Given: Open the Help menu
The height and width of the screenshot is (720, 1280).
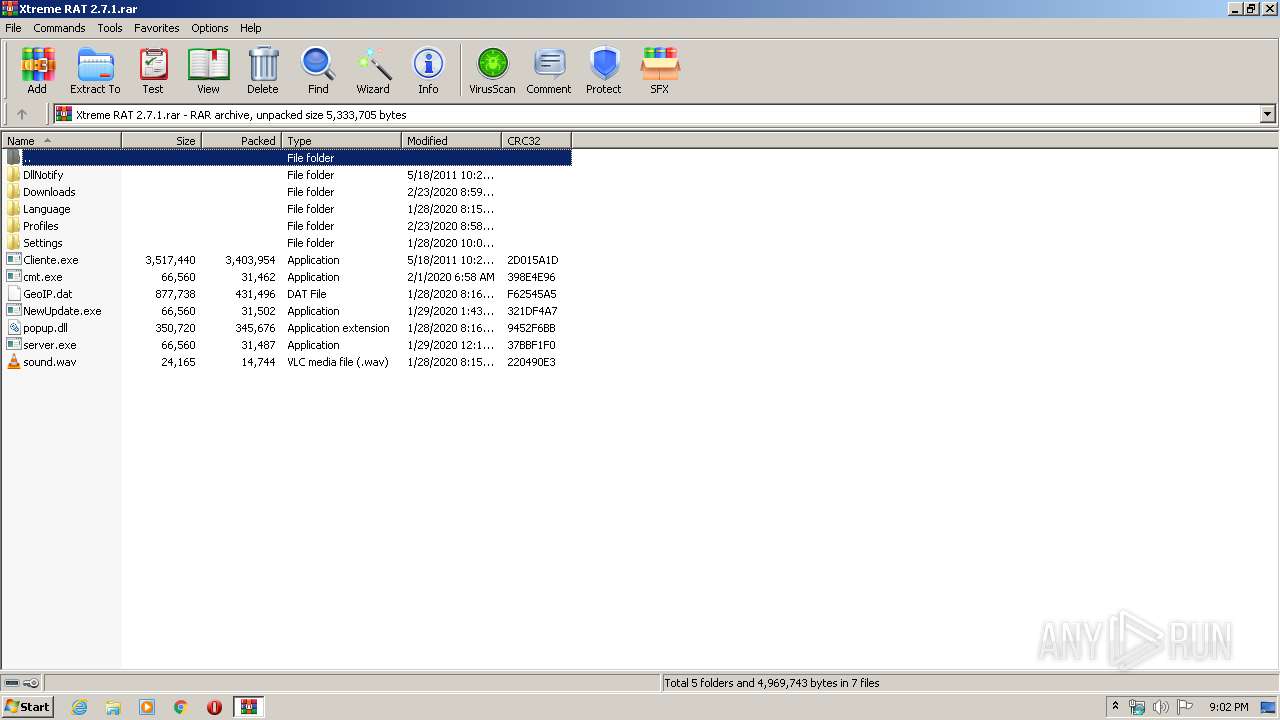Looking at the screenshot, I should [251, 28].
